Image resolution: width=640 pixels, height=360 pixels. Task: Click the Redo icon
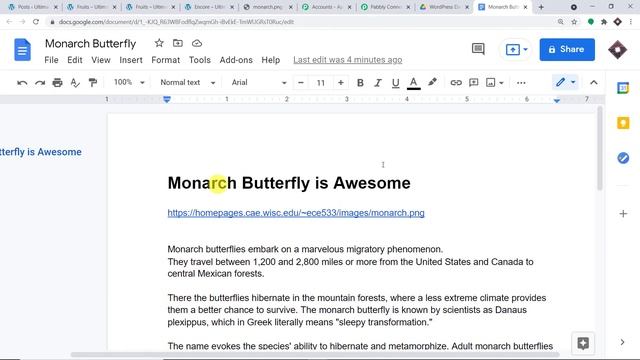click(x=40, y=83)
